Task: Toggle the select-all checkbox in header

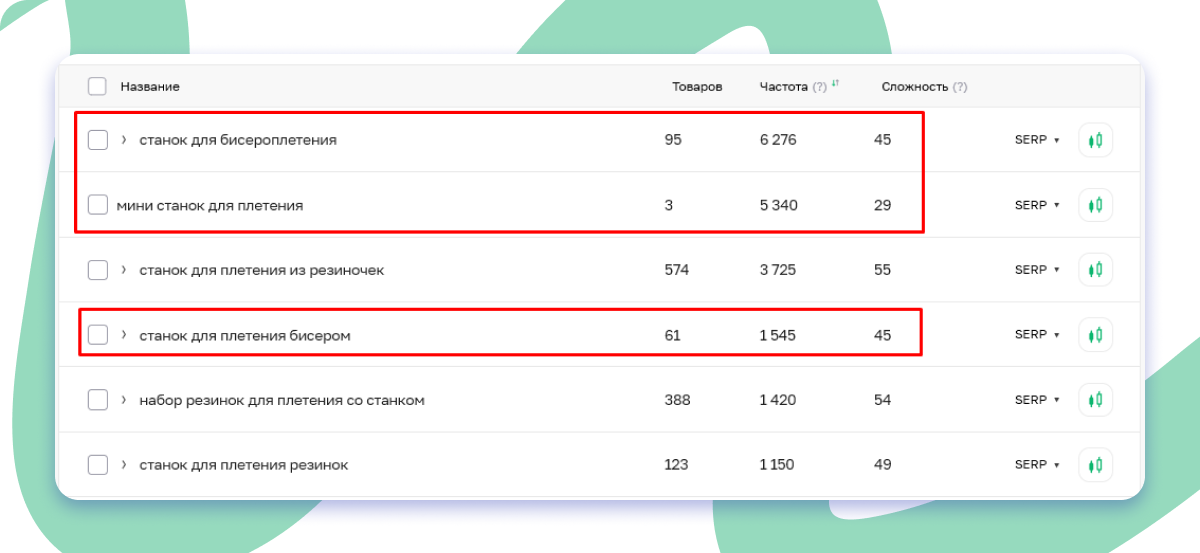Action: (x=97, y=87)
